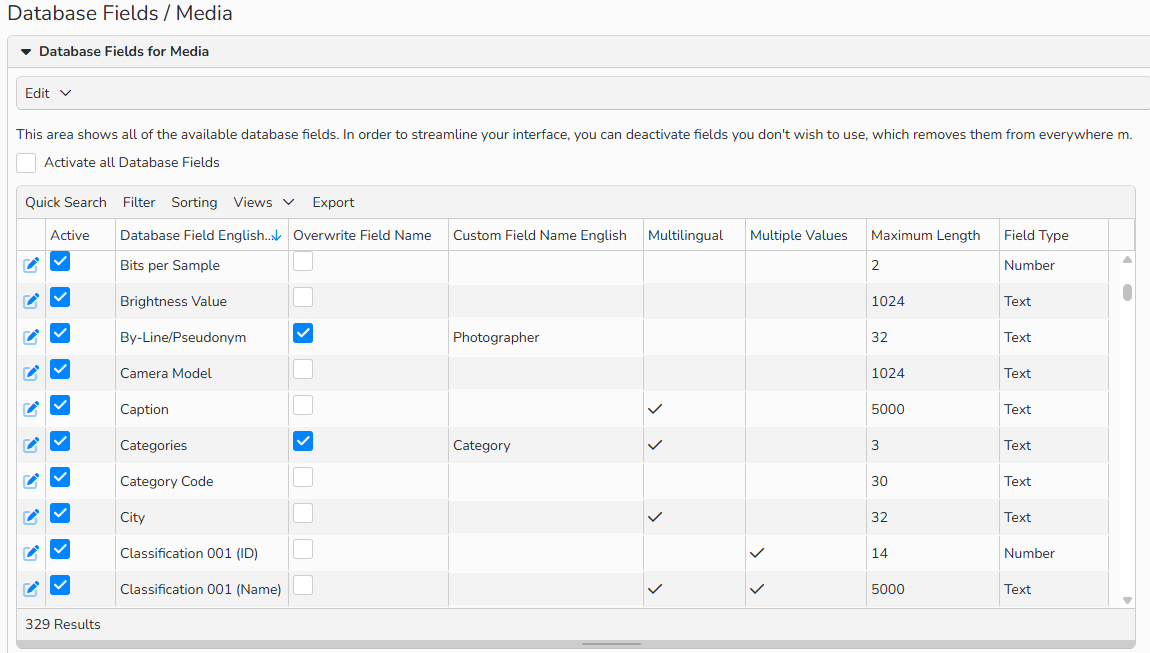Open edit icon for Camera Model row

(31, 373)
